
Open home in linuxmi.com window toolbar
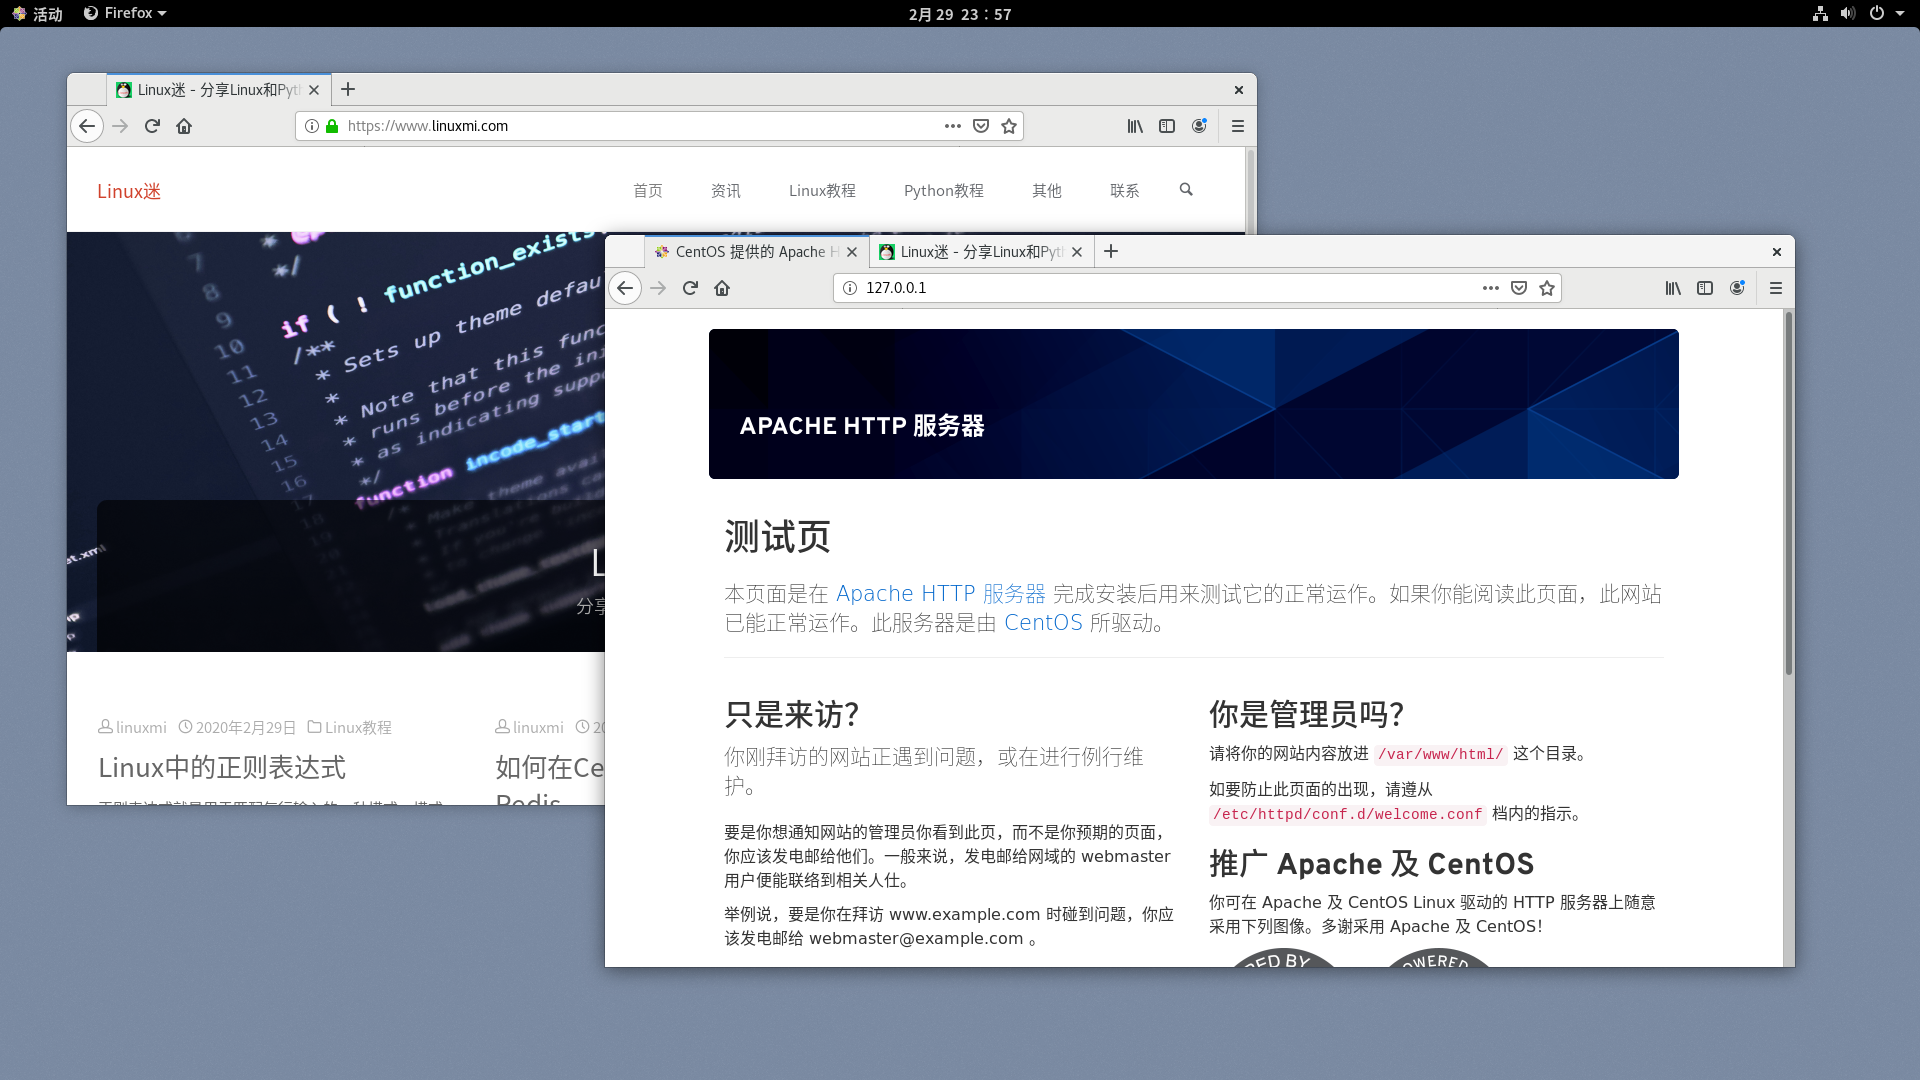click(184, 126)
